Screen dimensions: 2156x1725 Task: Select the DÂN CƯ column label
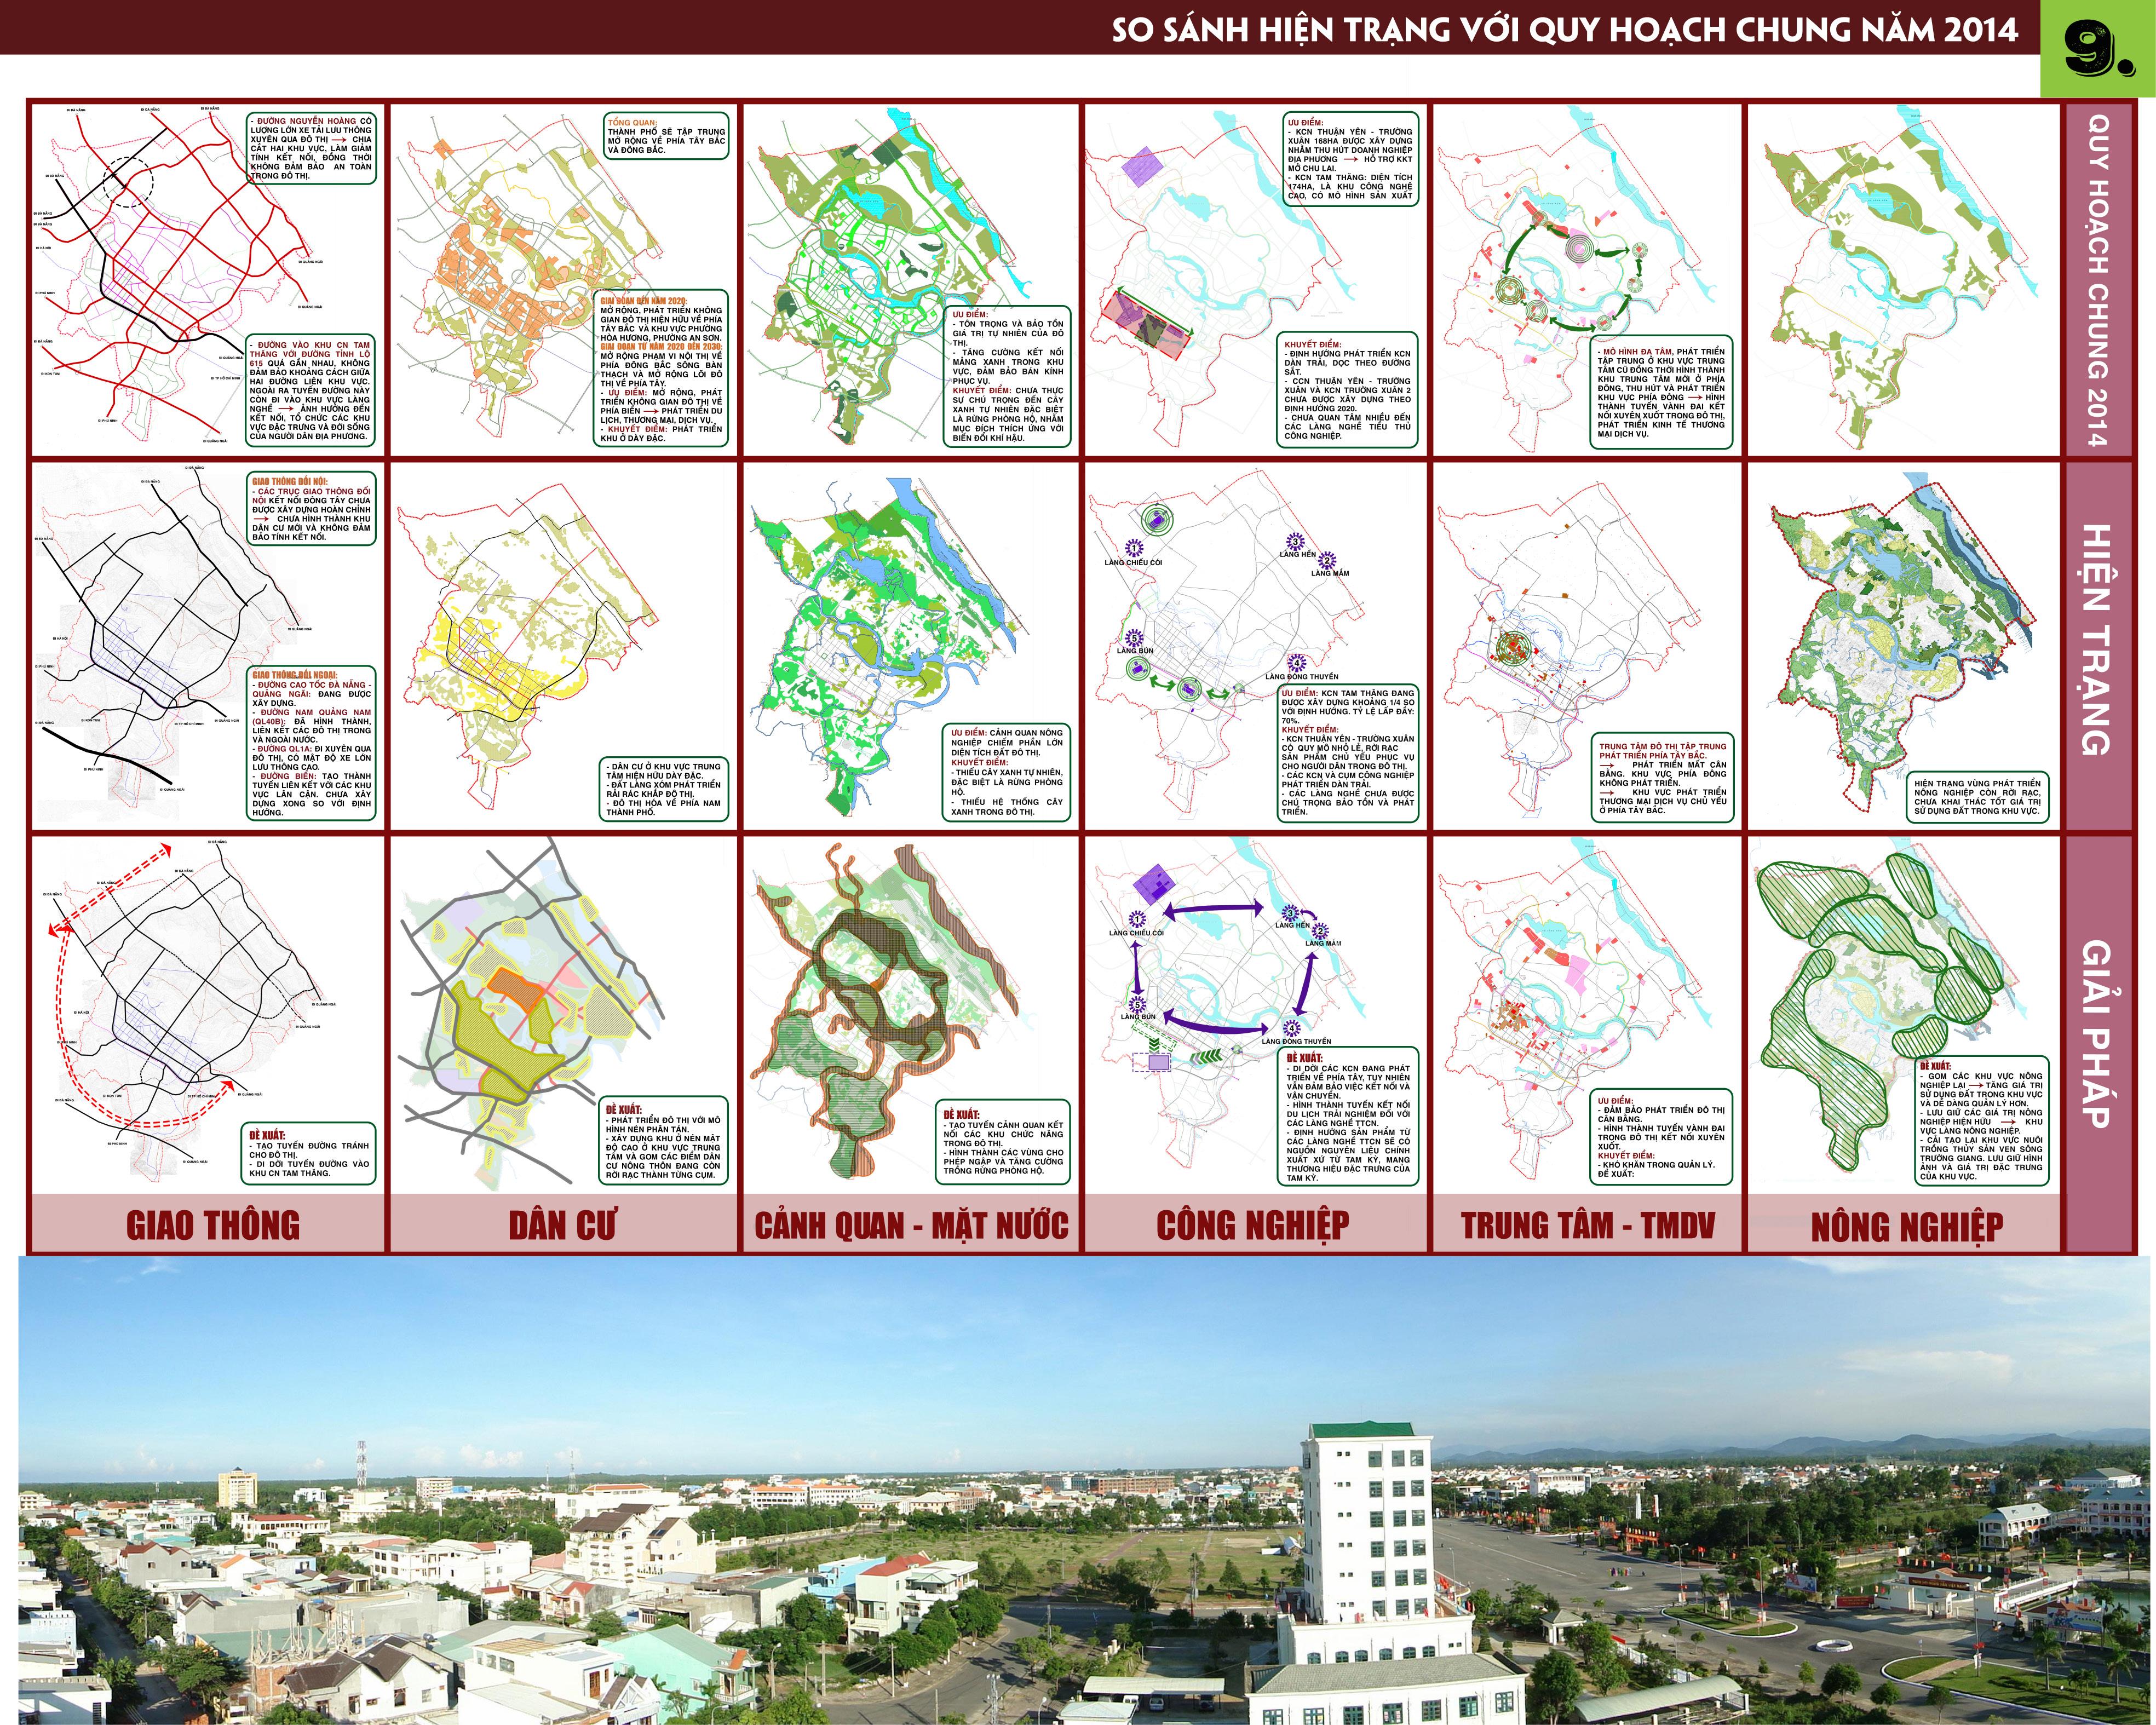click(563, 1225)
